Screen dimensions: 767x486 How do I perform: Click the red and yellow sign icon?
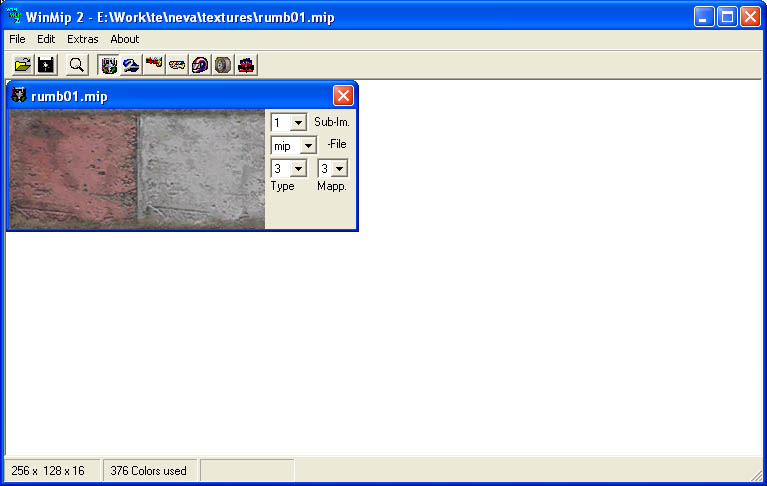[154, 65]
